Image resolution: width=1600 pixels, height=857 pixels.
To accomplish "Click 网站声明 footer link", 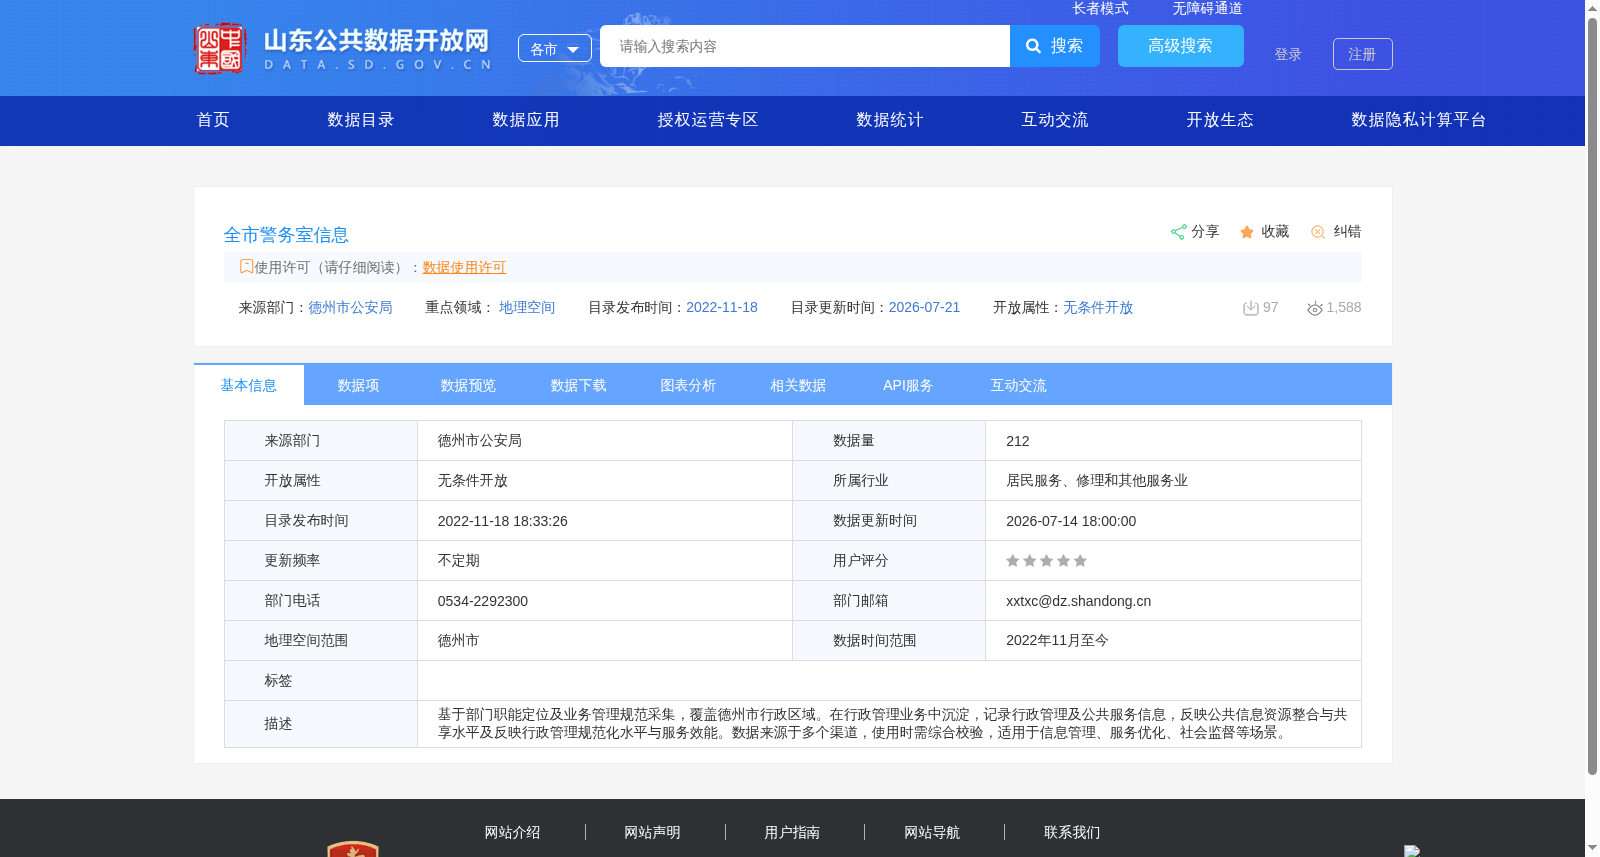I will tap(652, 832).
